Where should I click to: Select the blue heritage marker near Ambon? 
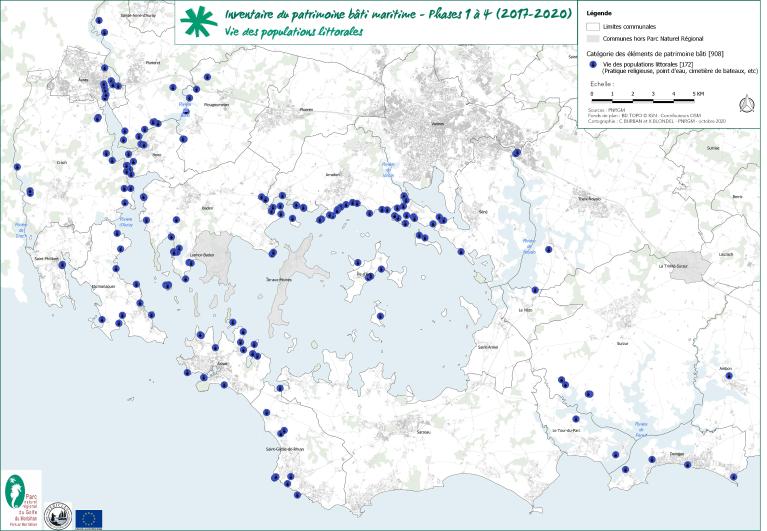point(729,379)
